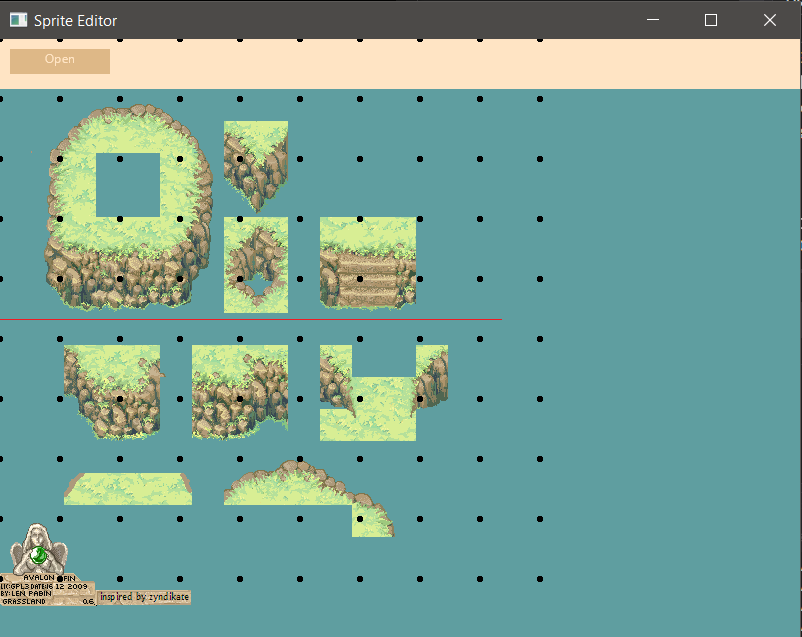Select the rocky pit hole tile

pos(256,265)
